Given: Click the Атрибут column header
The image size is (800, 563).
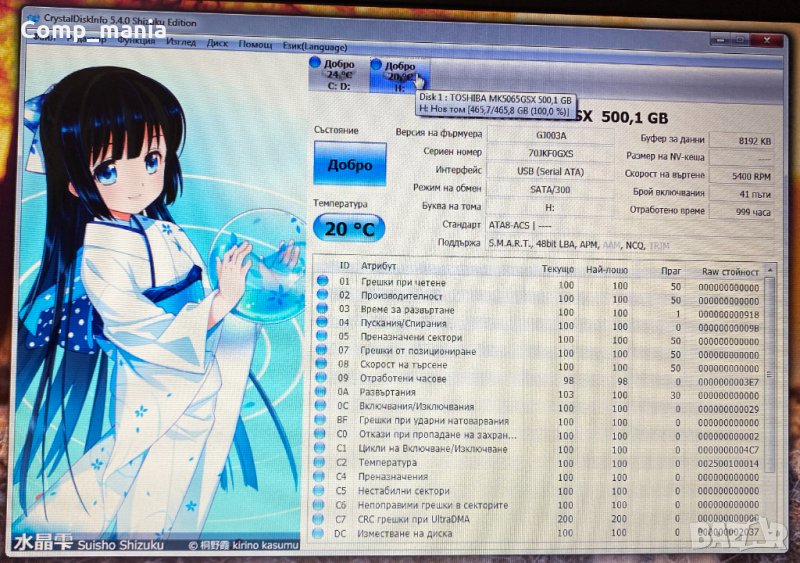Looking at the screenshot, I should tap(379, 267).
